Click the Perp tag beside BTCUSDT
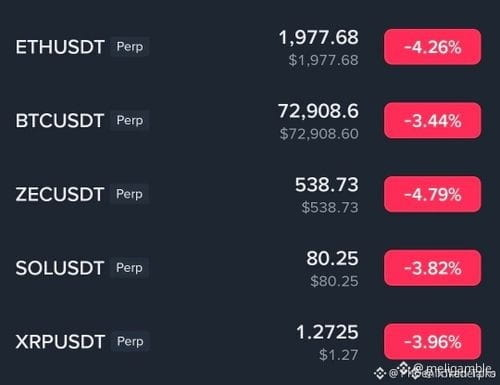The width and height of the screenshot is (500, 385). (x=130, y=120)
